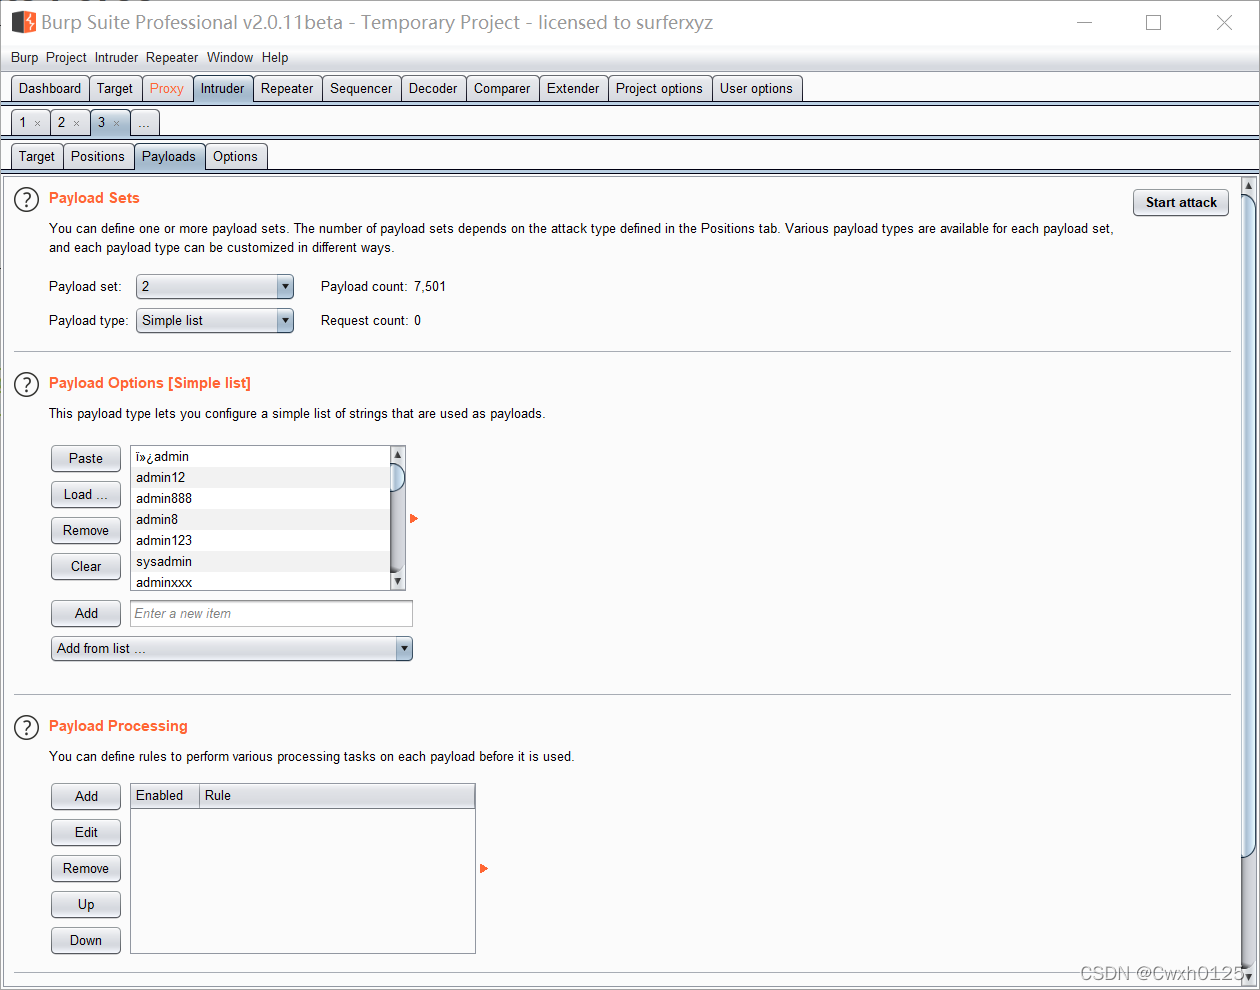Viewport: 1260px width, 990px height.
Task: Click the Load ... button
Action: pos(86,495)
